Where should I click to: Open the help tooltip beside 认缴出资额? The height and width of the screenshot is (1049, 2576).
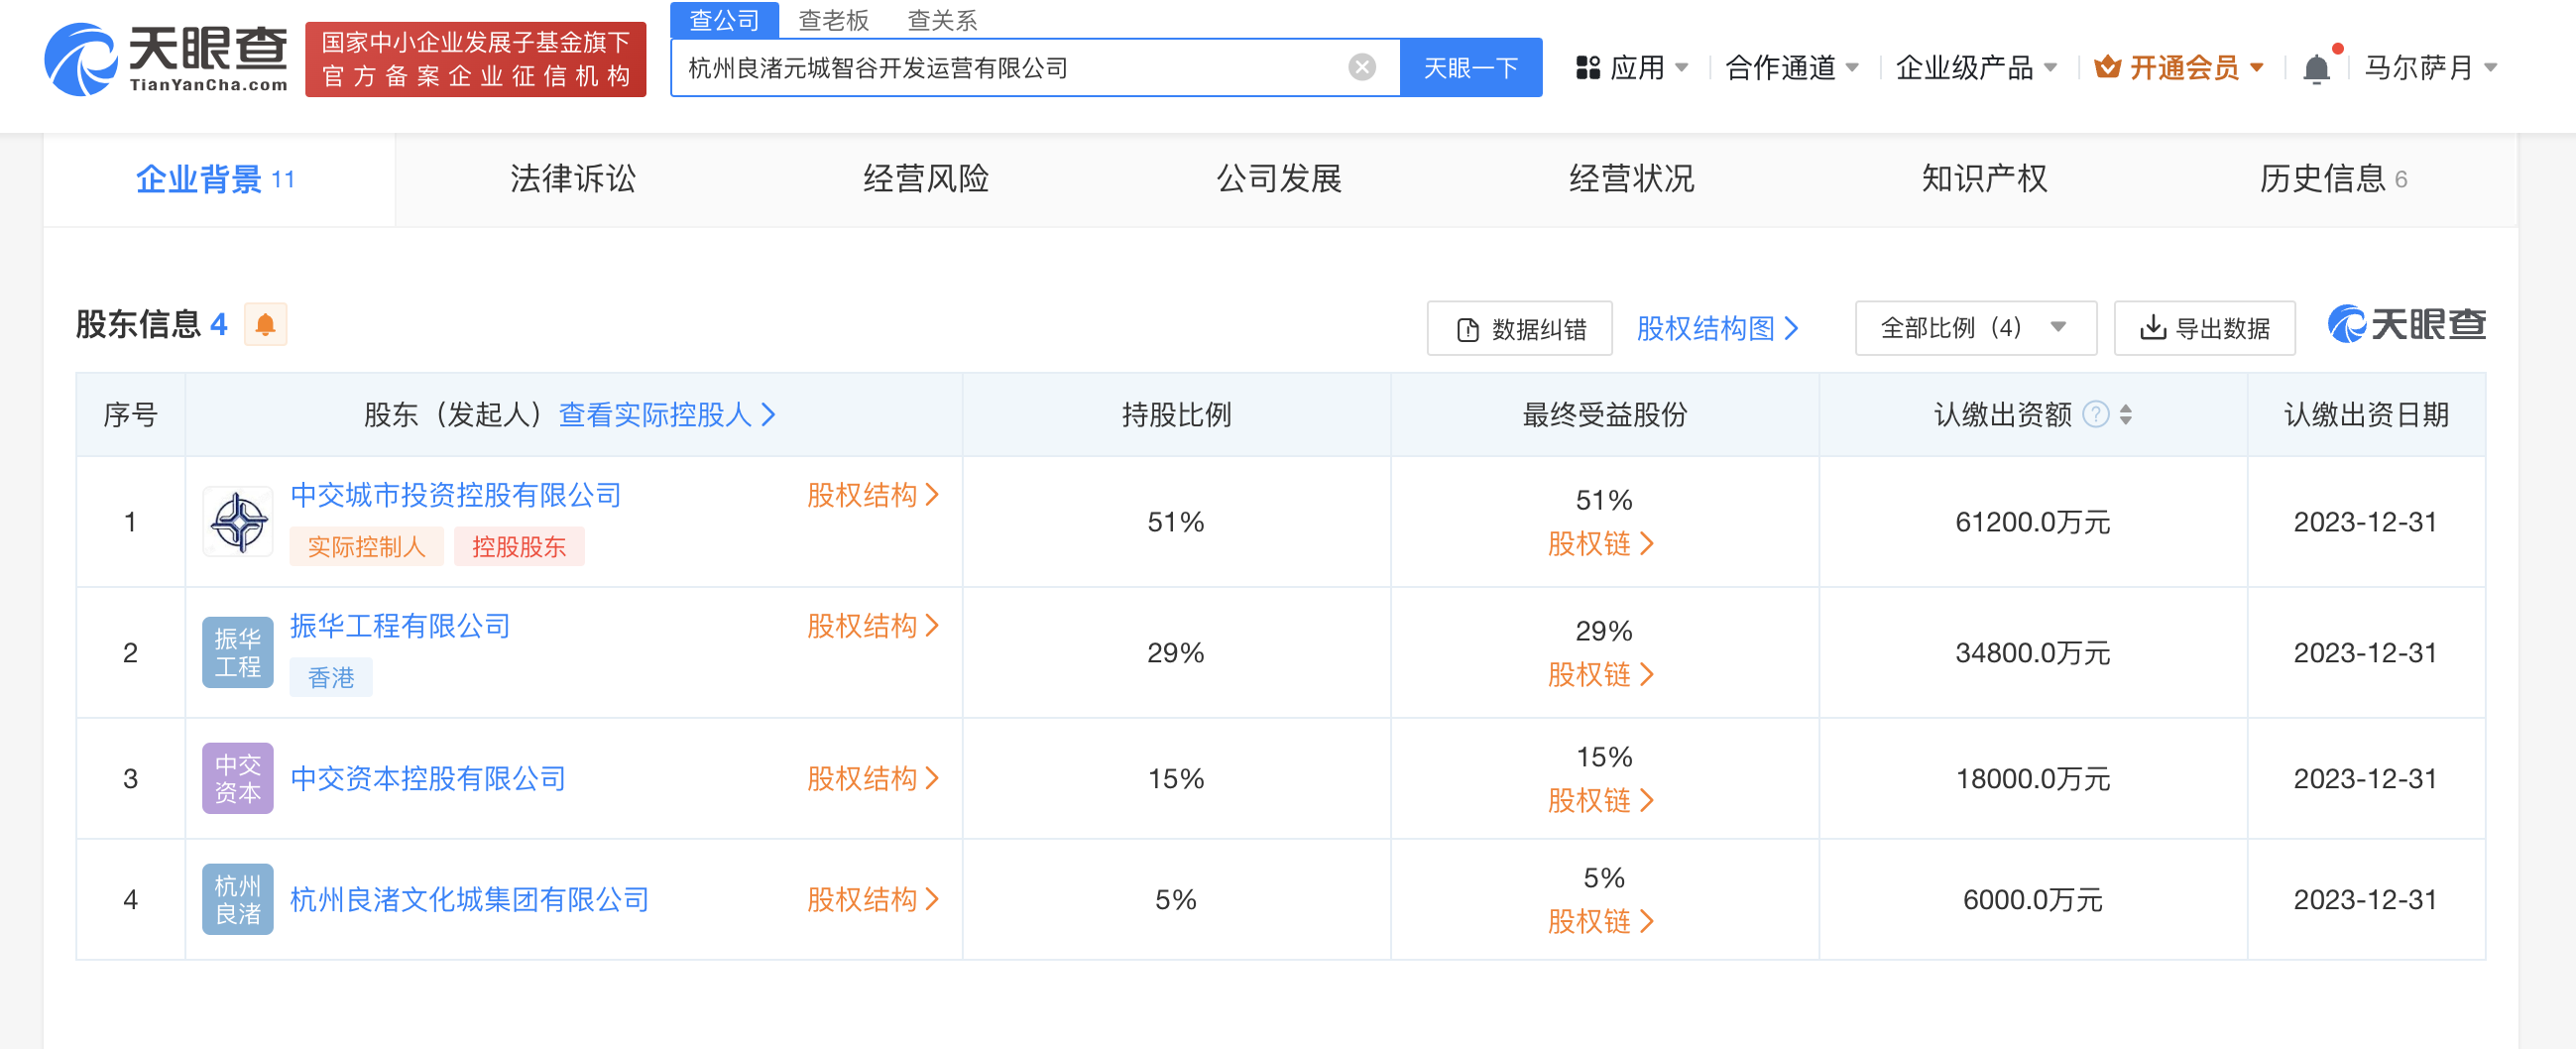coord(2095,415)
